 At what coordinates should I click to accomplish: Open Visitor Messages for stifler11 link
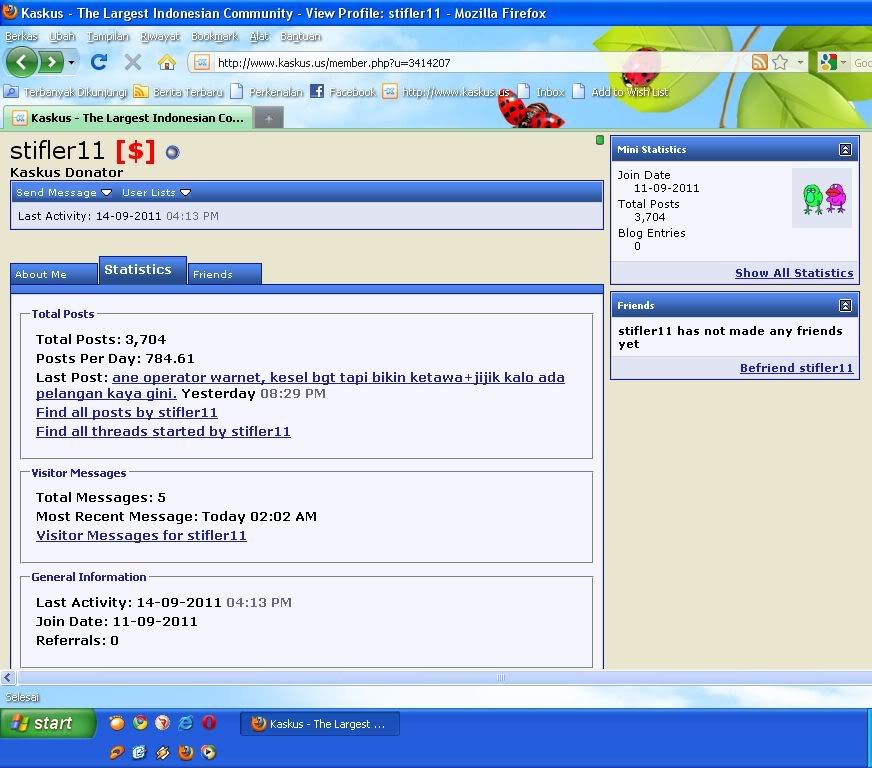click(141, 536)
